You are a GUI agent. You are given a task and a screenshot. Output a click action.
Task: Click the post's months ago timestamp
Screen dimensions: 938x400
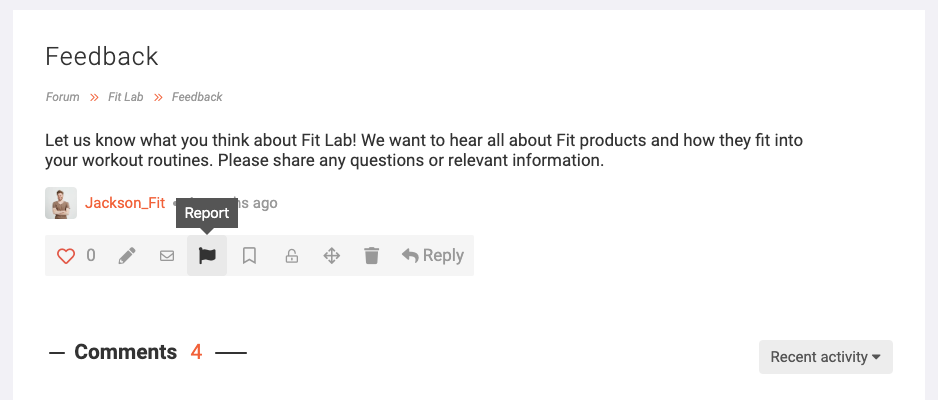[x=258, y=203]
